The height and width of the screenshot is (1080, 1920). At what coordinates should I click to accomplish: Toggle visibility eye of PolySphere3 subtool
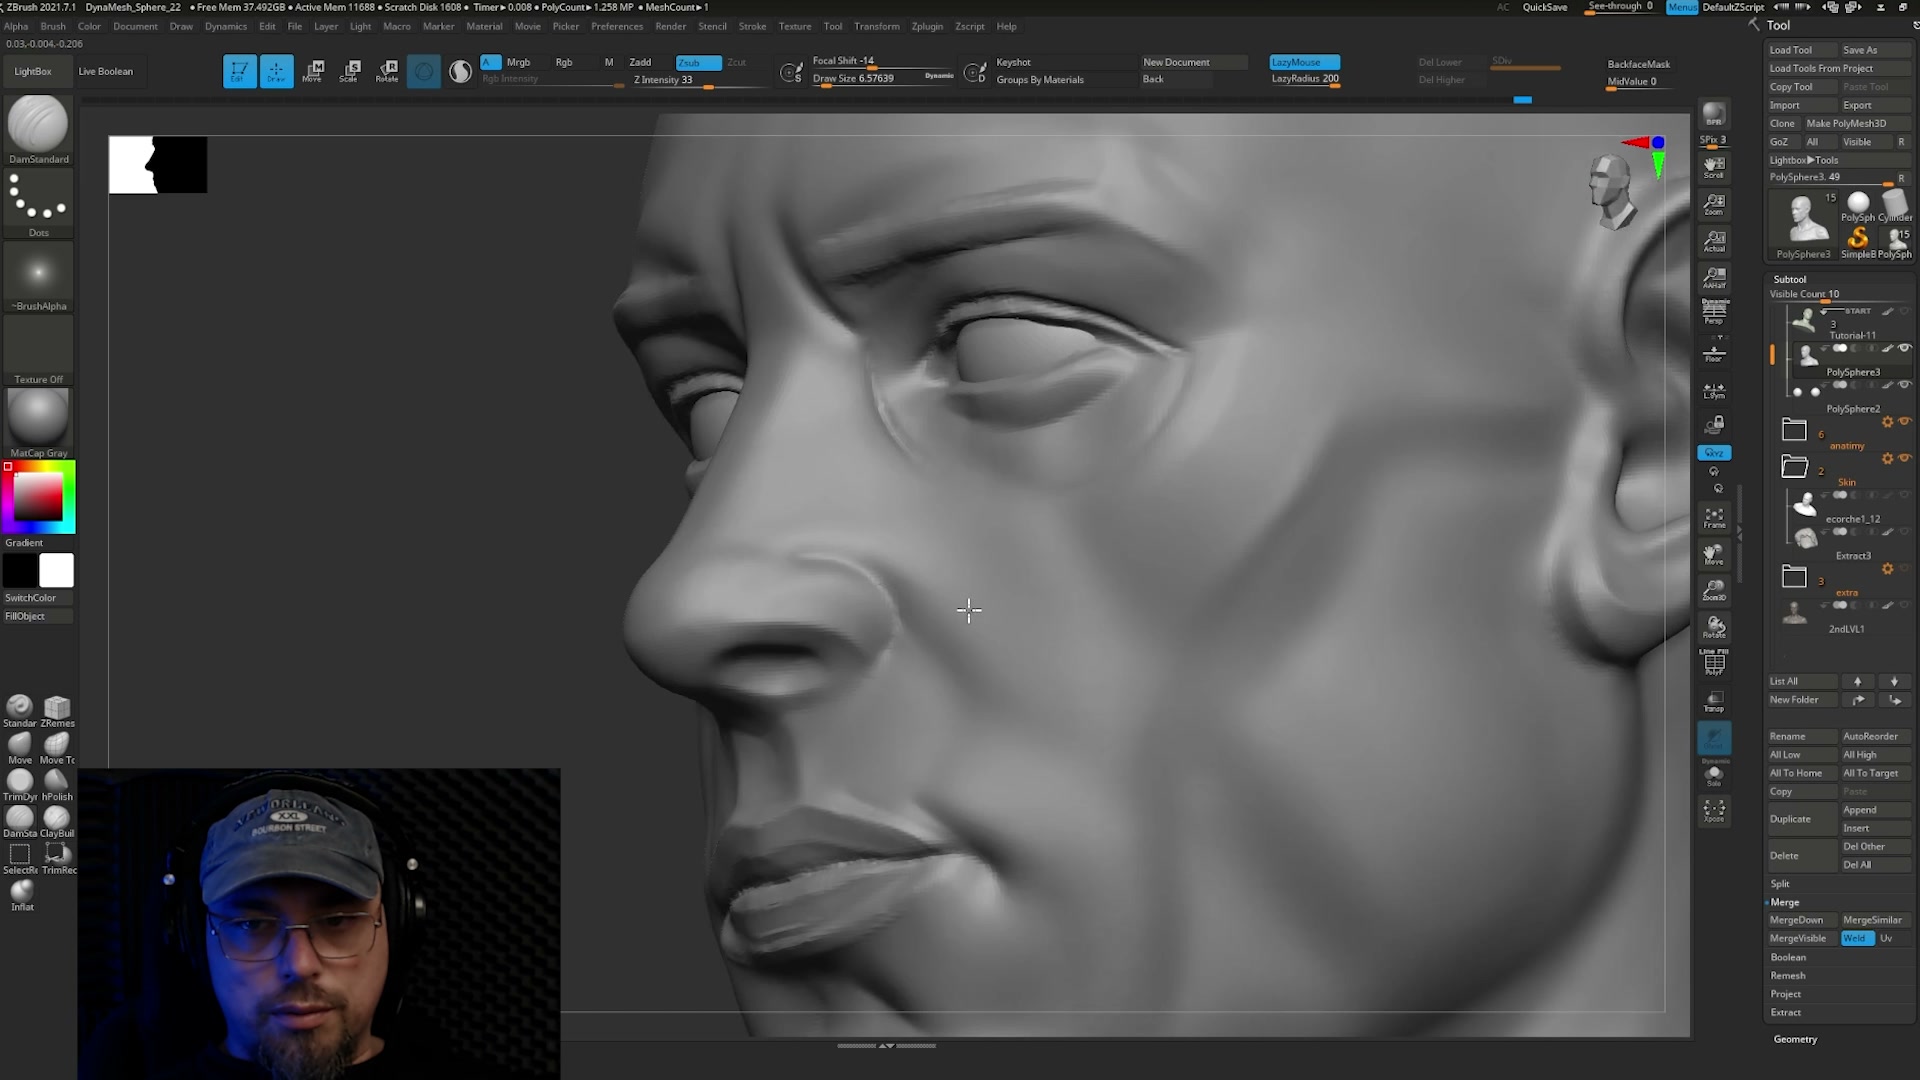[x=1905, y=348]
